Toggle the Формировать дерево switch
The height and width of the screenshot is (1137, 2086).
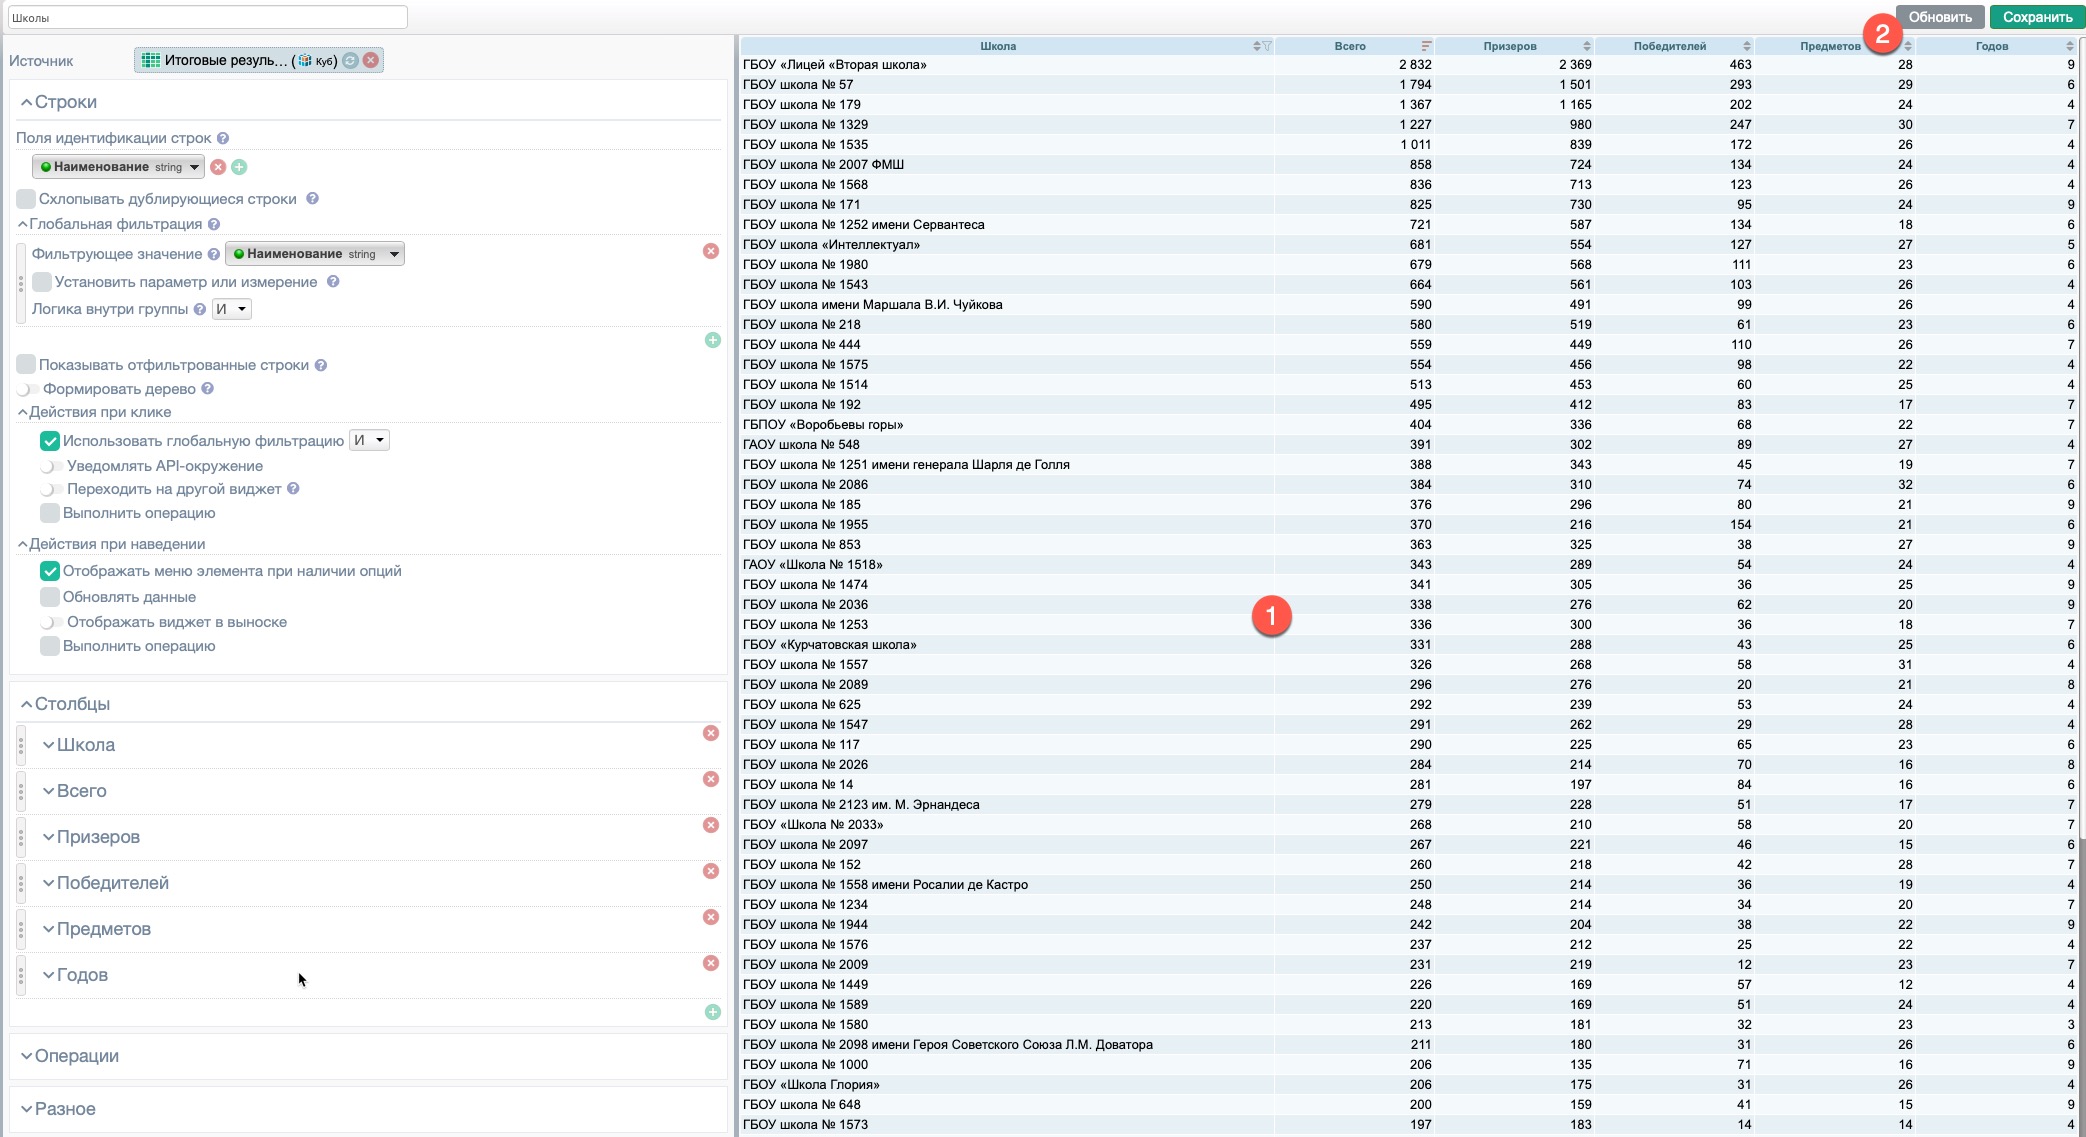point(27,389)
